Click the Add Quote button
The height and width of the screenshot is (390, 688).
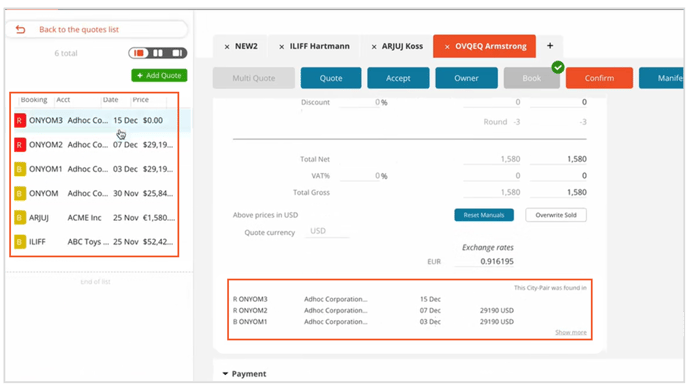pos(159,75)
